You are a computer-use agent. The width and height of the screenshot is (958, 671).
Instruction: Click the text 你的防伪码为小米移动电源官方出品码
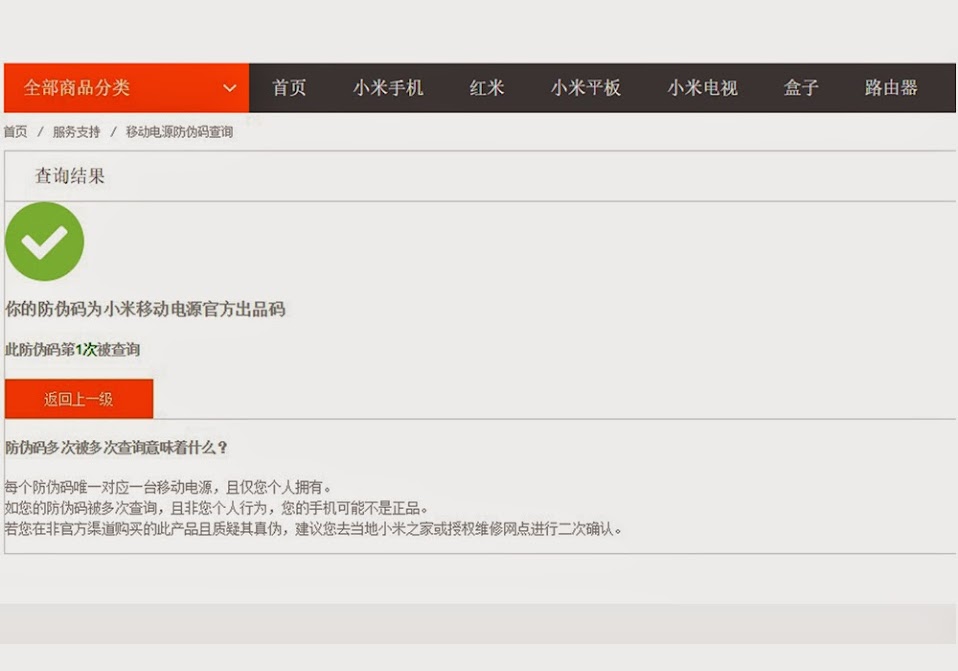pos(145,309)
